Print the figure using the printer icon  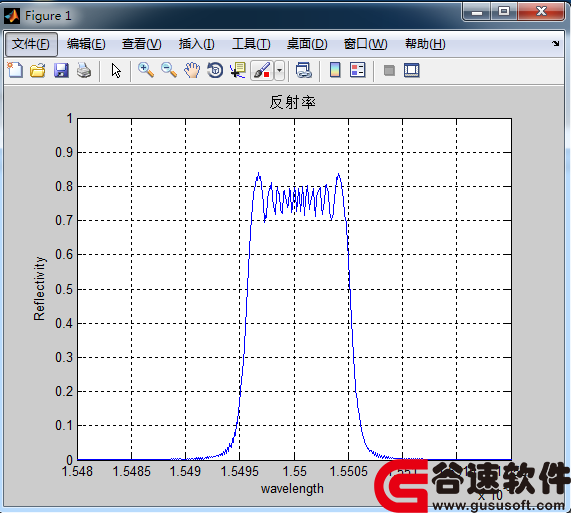point(84,70)
